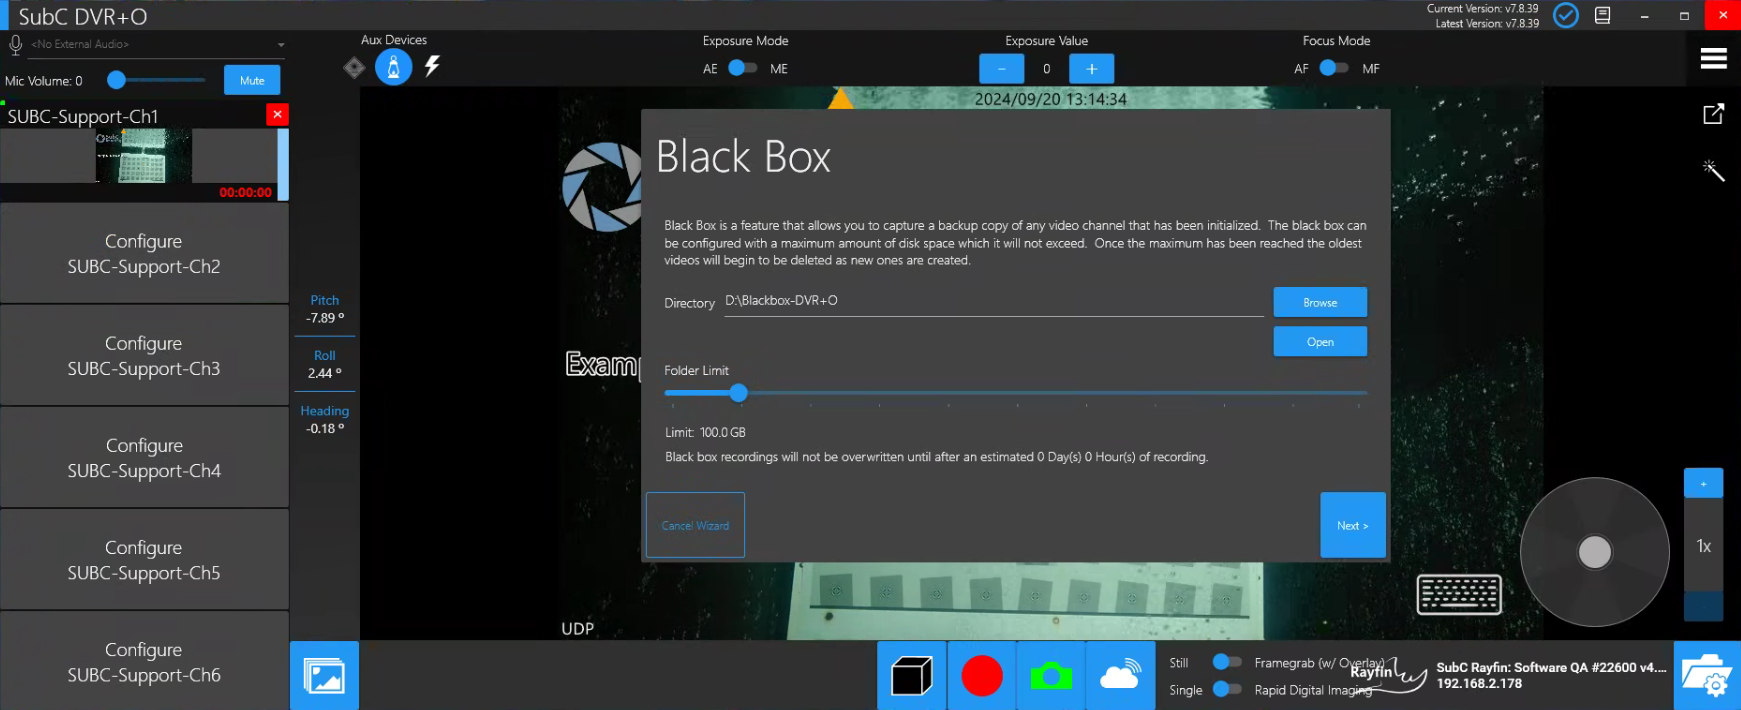This screenshot has height=710, width=1741.
Task: Click the cloud streaming icon
Action: [1119, 676]
